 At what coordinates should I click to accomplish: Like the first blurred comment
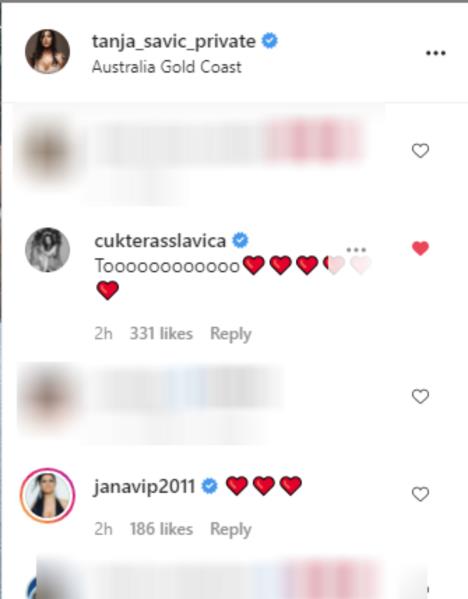coord(420,151)
